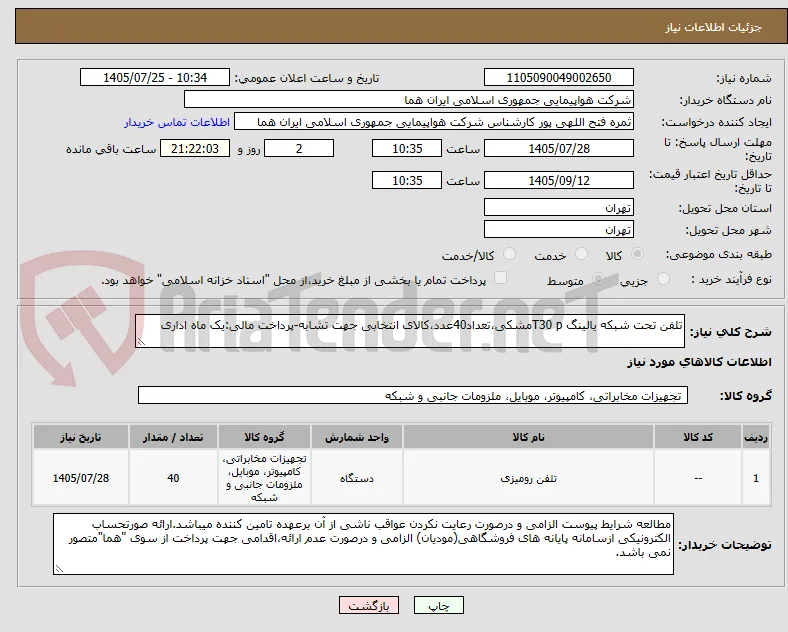Click the چاپ print button
Screen dimensions: 788x632
click(439, 605)
